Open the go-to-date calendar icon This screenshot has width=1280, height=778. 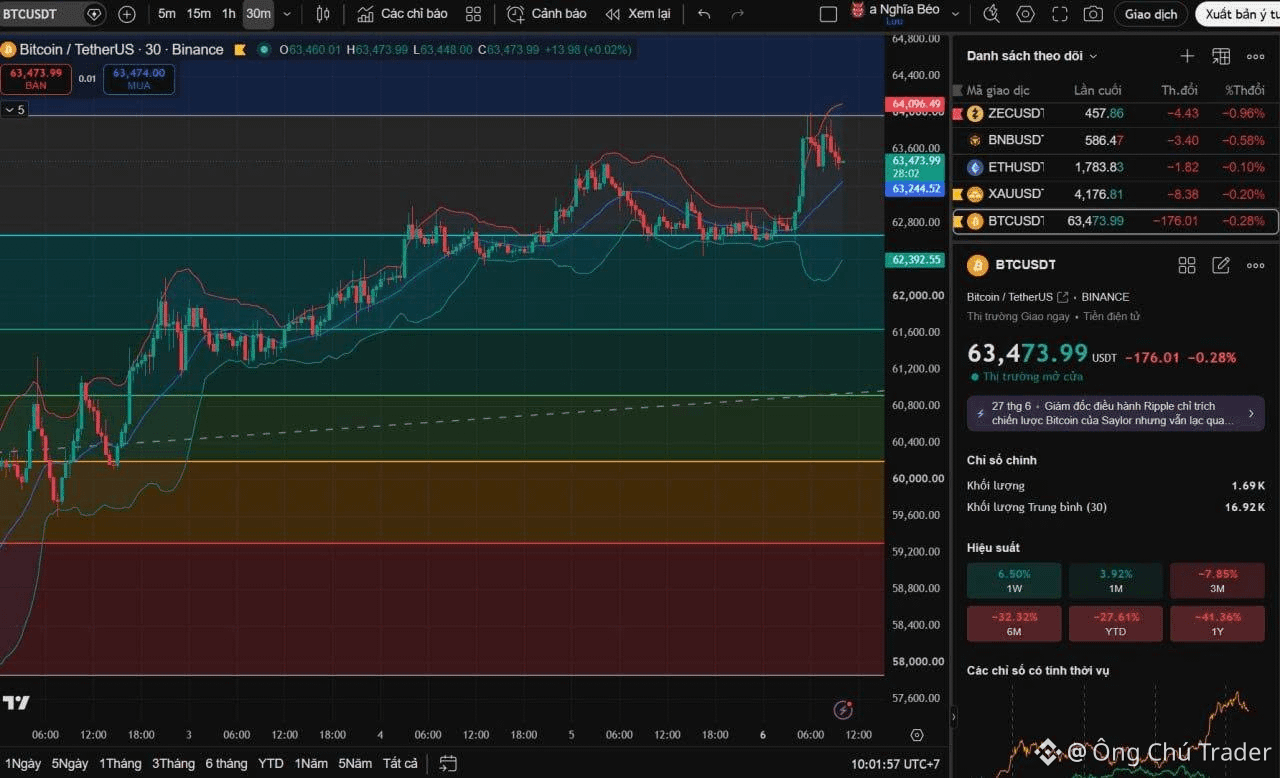point(448,763)
